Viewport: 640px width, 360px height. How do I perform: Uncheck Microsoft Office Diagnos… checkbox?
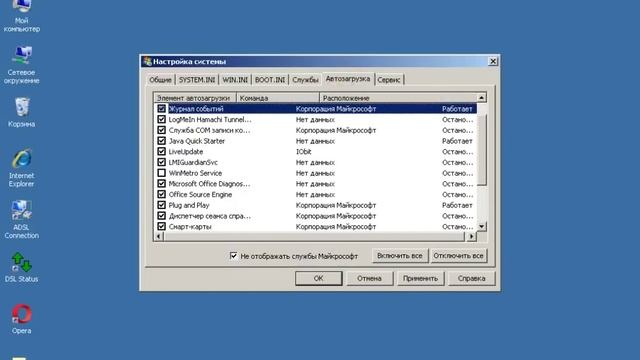(x=161, y=184)
